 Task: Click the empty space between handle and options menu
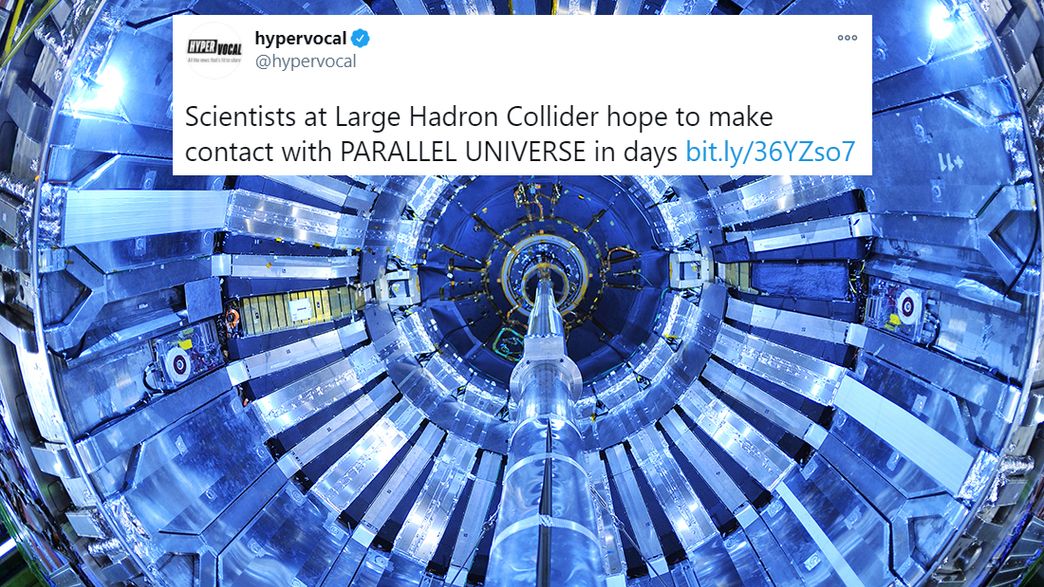click(x=599, y=50)
